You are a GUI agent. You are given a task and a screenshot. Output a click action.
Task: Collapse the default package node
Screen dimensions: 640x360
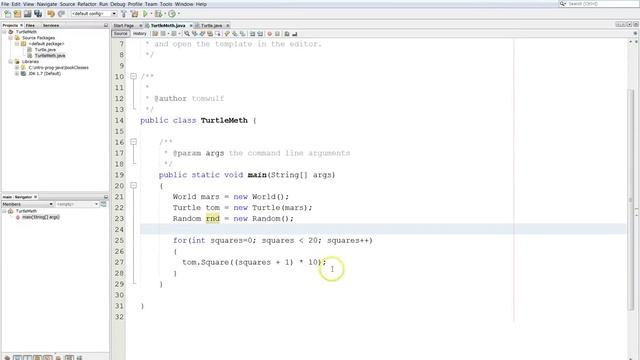17,44
